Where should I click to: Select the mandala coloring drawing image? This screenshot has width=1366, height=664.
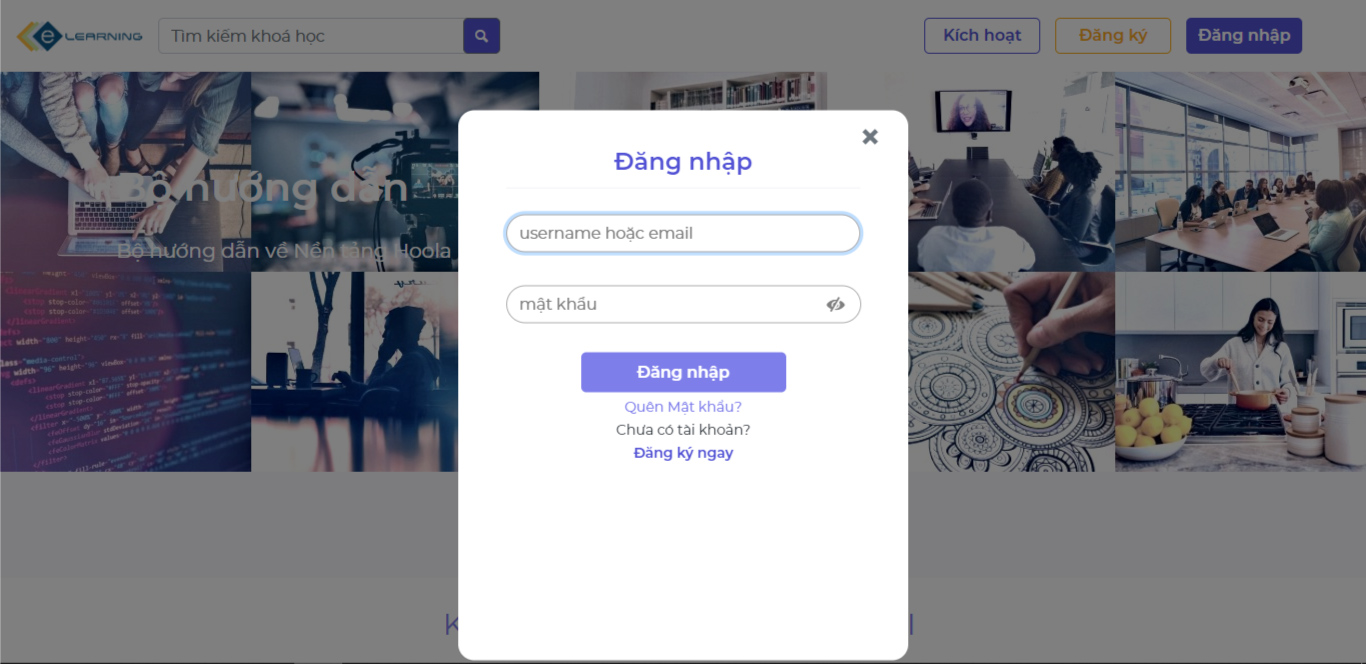pyautogui.click(x=1011, y=371)
